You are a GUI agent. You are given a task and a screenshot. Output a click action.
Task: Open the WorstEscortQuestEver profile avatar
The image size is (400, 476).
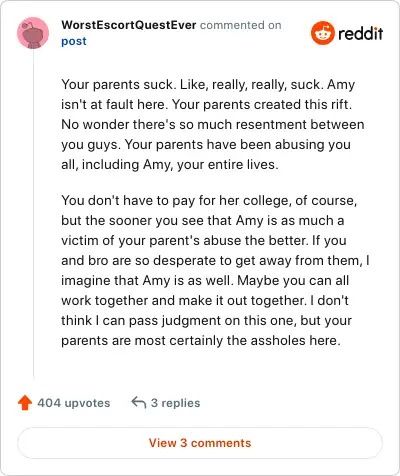tap(33, 33)
